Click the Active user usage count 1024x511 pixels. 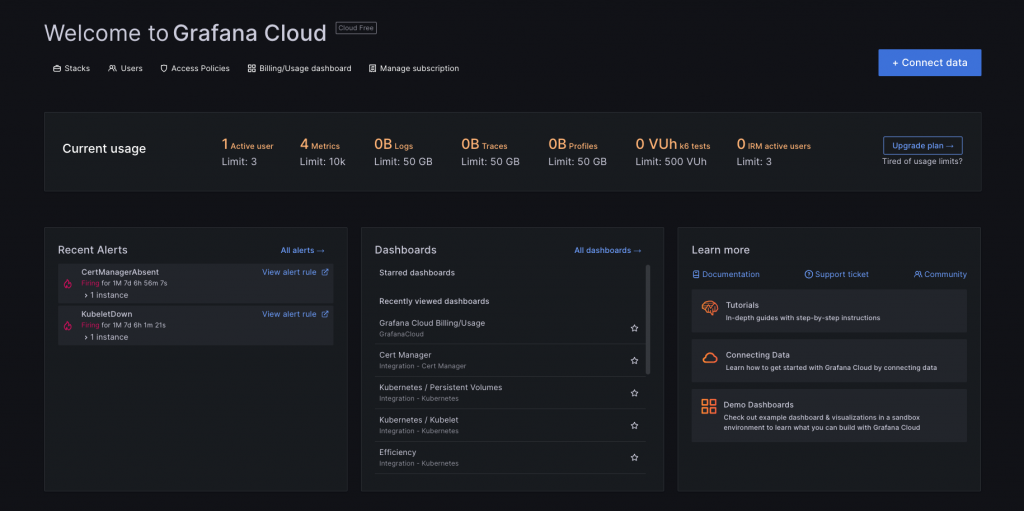tap(248, 145)
